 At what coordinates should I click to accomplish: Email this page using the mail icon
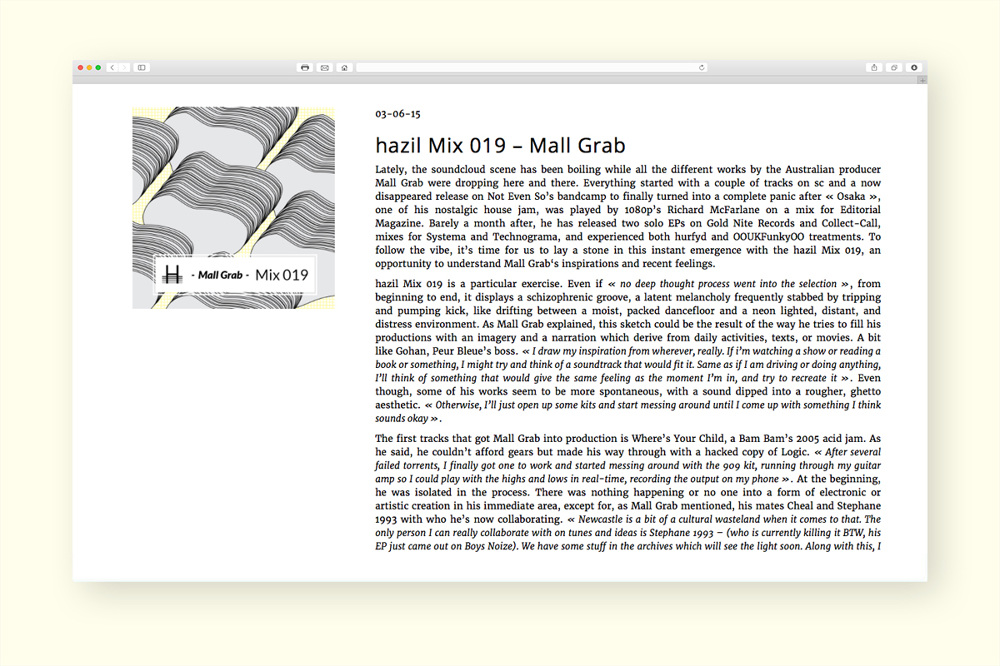click(x=324, y=68)
